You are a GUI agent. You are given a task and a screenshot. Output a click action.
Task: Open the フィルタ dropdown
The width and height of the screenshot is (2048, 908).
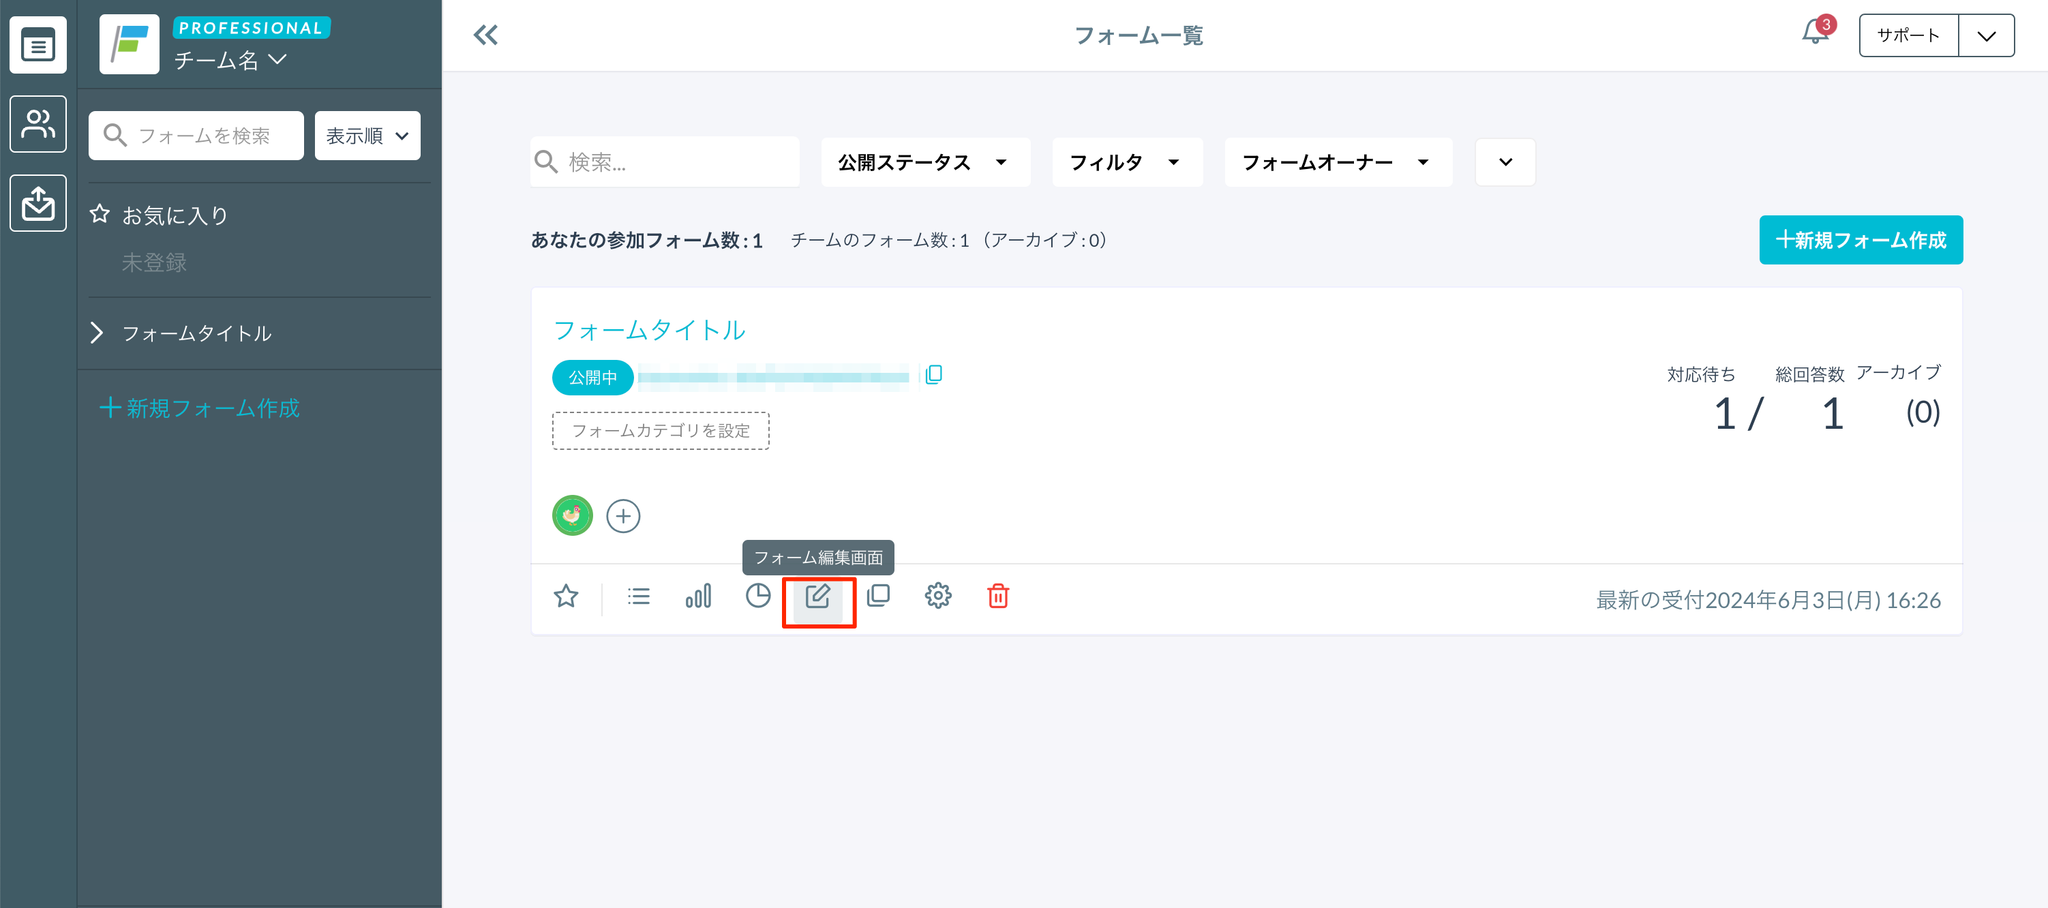pos(1127,162)
